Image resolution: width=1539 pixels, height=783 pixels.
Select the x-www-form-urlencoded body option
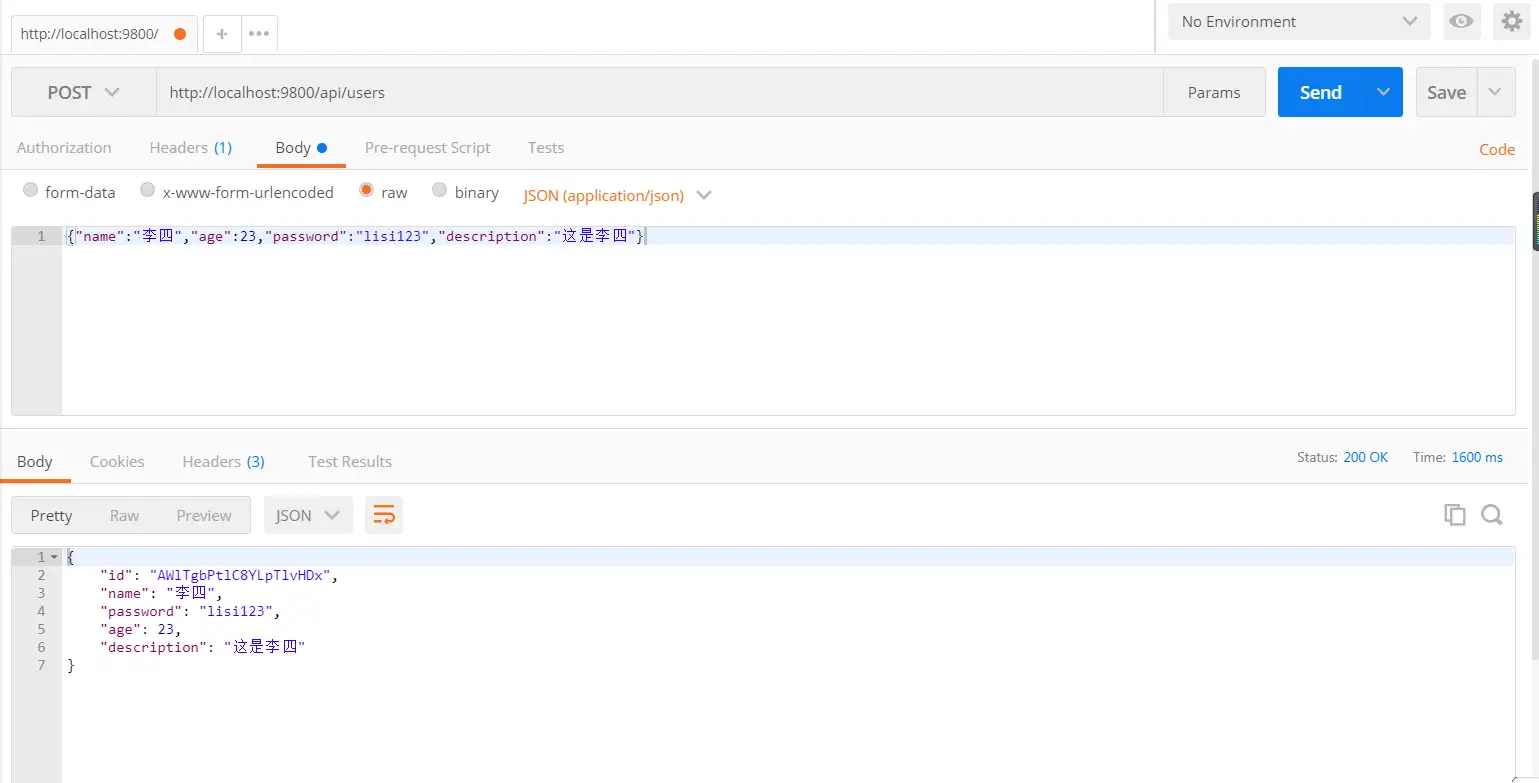click(x=148, y=190)
